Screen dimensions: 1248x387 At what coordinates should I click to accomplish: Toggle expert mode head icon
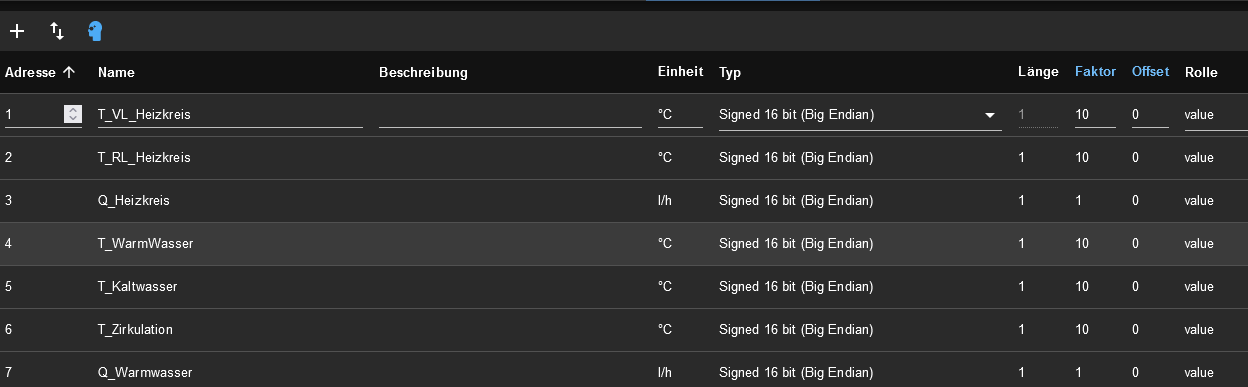95,31
